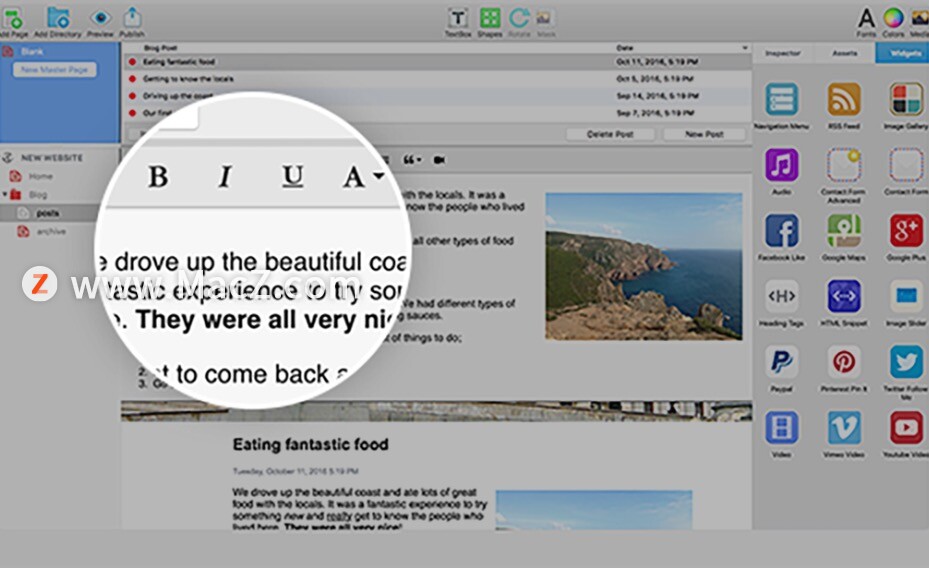929x568 pixels.
Task: Open the blockquote dropdown in editor toolbar
Action: click(412, 160)
